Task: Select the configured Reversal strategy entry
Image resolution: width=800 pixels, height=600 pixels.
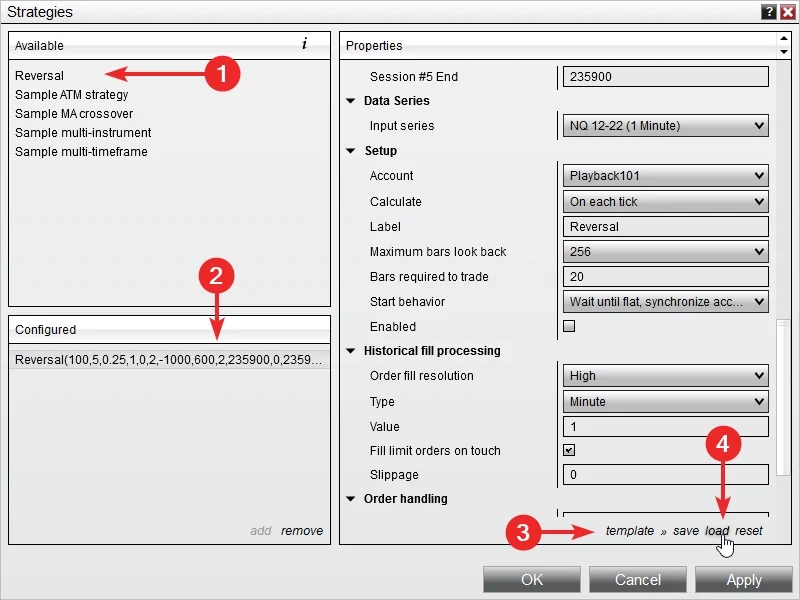Action: tap(168, 360)
